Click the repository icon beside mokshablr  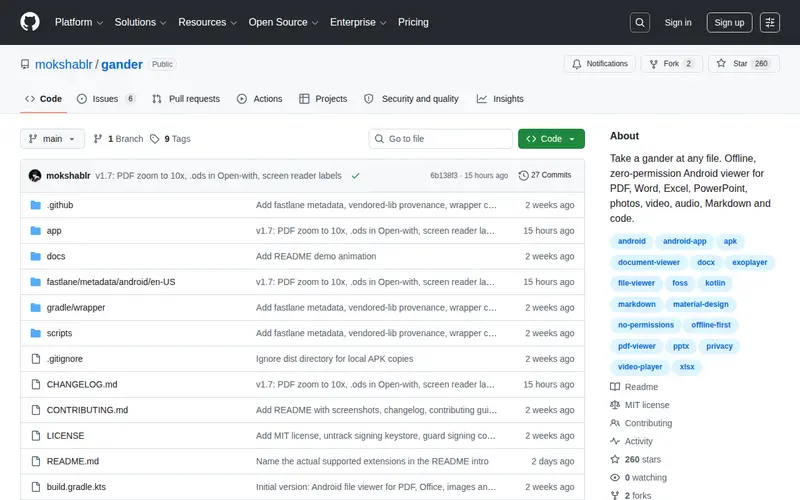[25, 64]
